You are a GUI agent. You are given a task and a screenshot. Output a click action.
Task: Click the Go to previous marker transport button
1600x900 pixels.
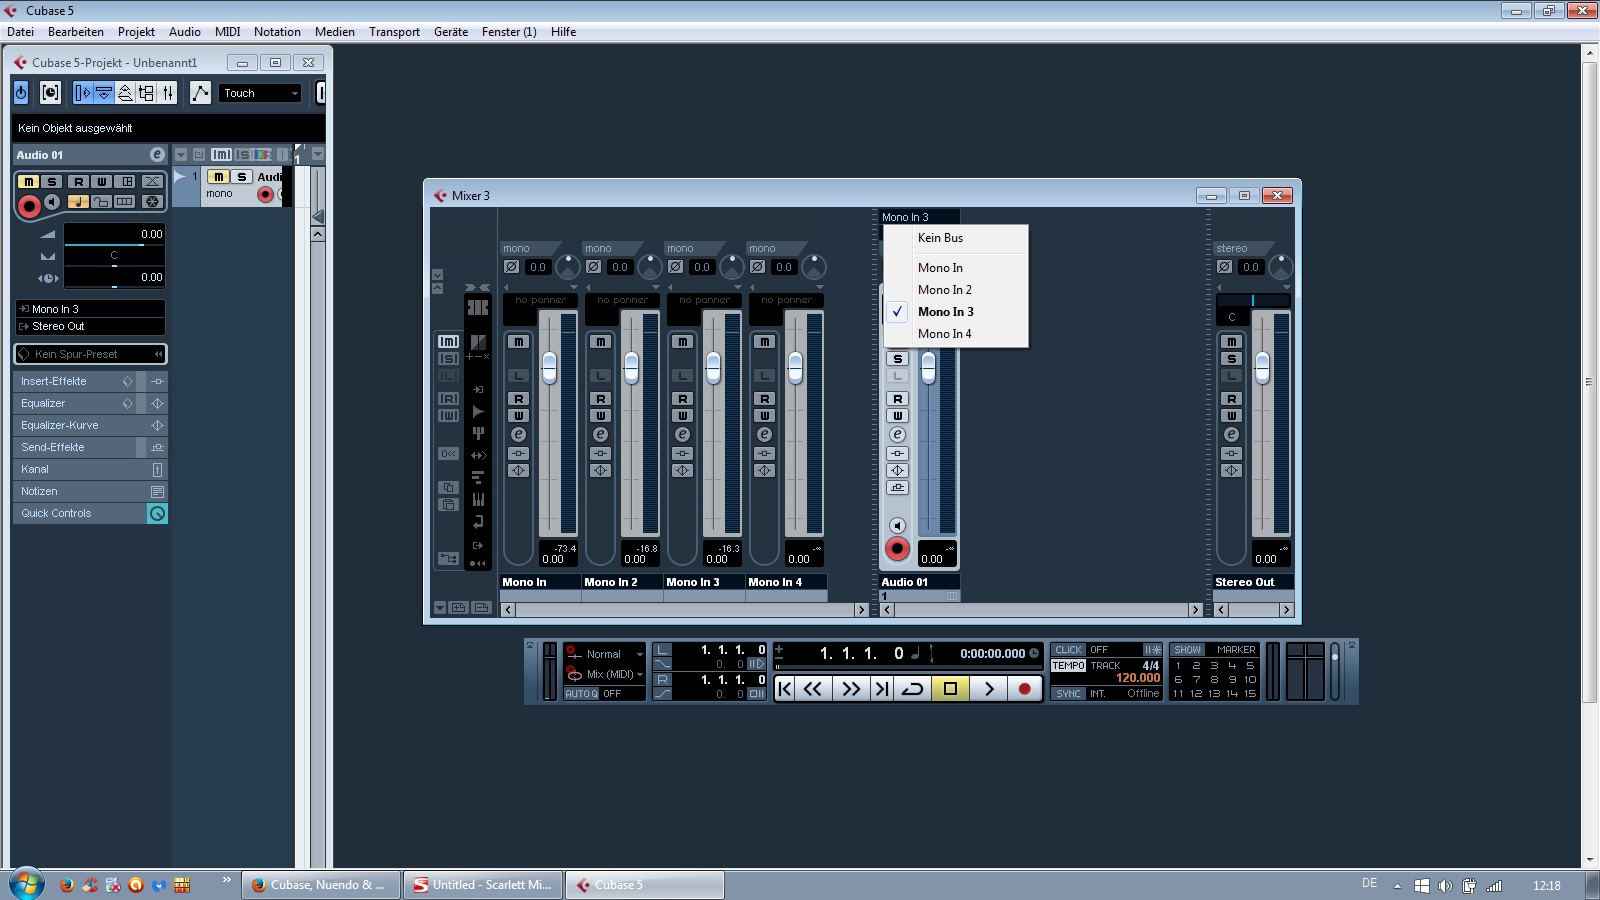coord(785,688)
